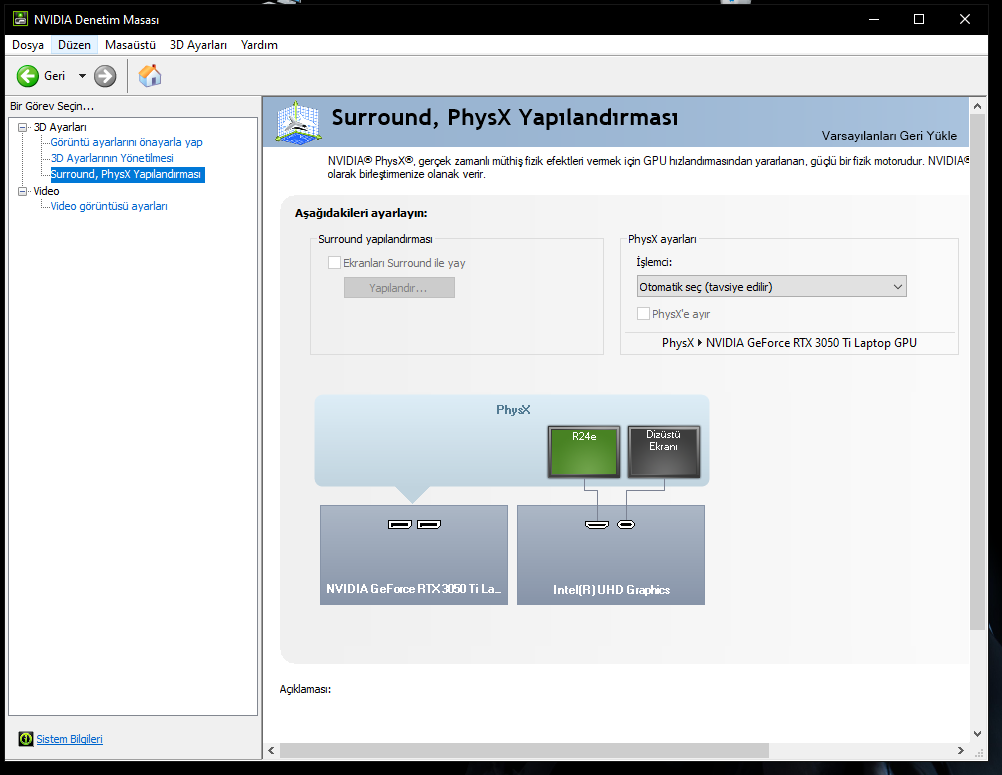
Task: Select the green R24e monitor thumbnail
Action: tap(584, 452)
